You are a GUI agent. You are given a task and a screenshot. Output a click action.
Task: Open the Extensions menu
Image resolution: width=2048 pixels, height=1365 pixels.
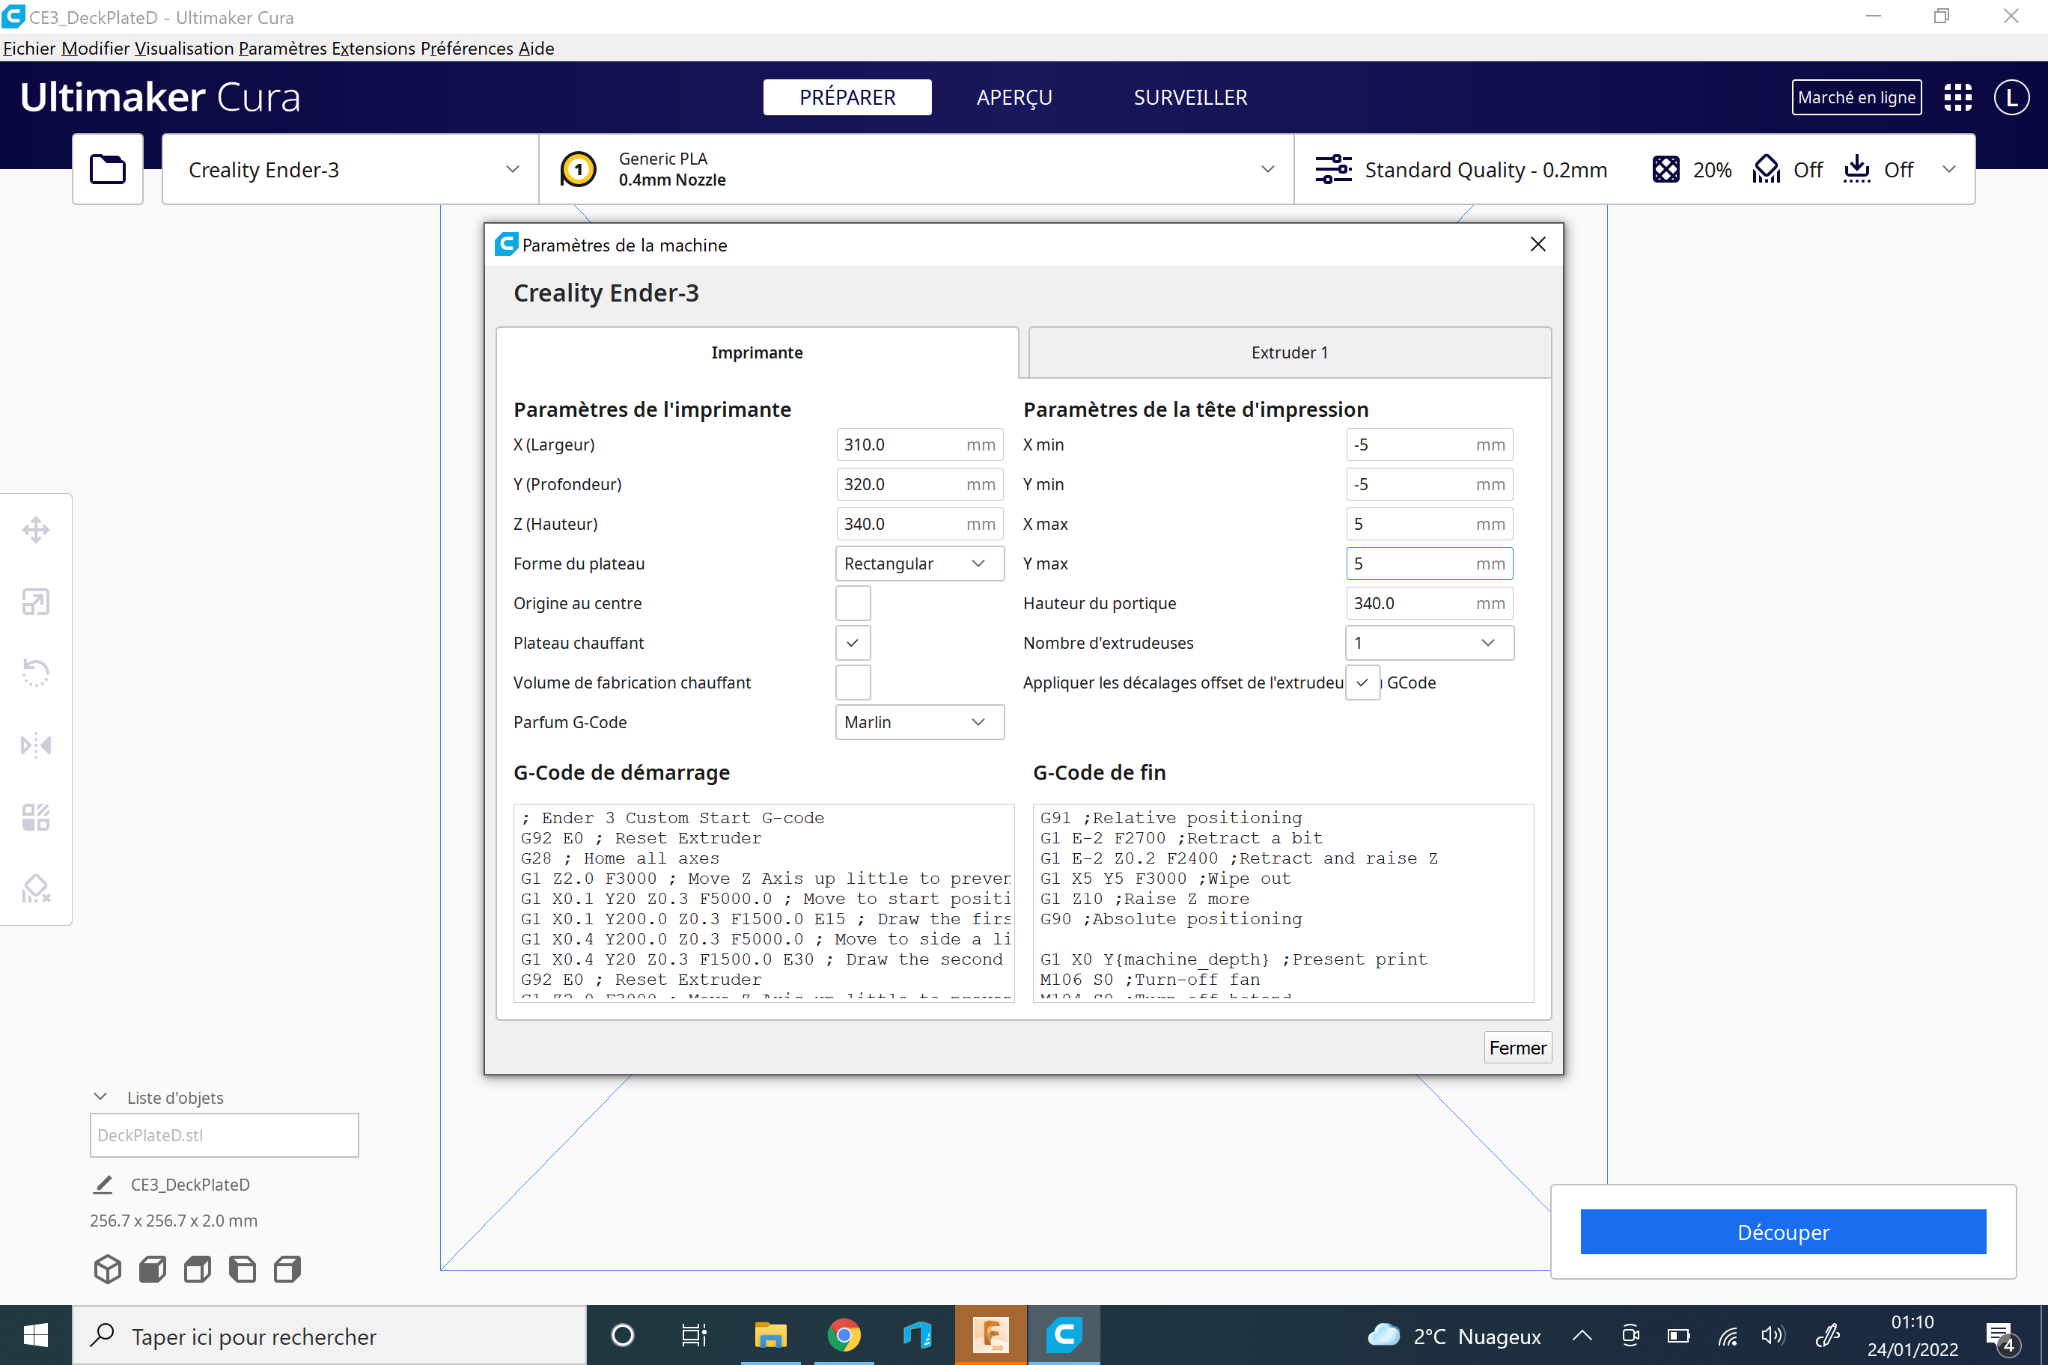[x=373, y=48]
